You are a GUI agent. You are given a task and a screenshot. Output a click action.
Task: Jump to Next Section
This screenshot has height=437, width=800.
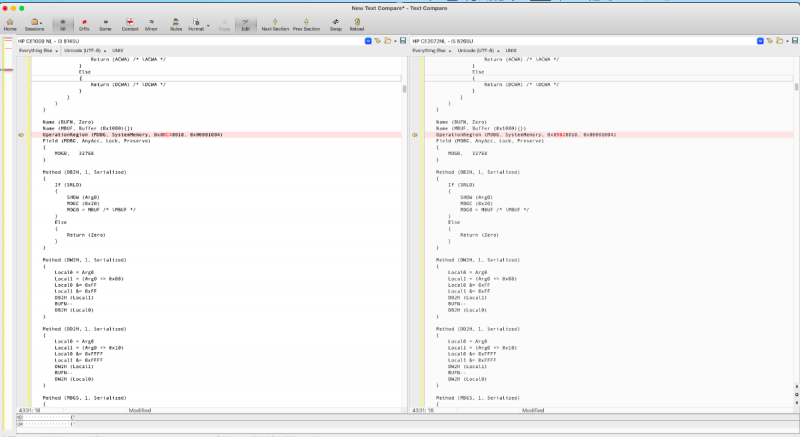[x=275, y=24]
